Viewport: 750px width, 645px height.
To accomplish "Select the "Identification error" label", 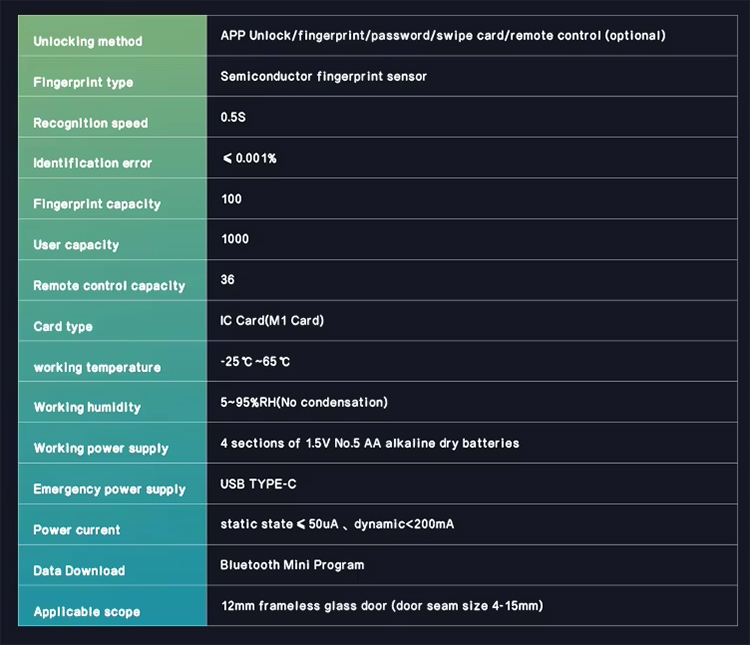I will point(92,163).
